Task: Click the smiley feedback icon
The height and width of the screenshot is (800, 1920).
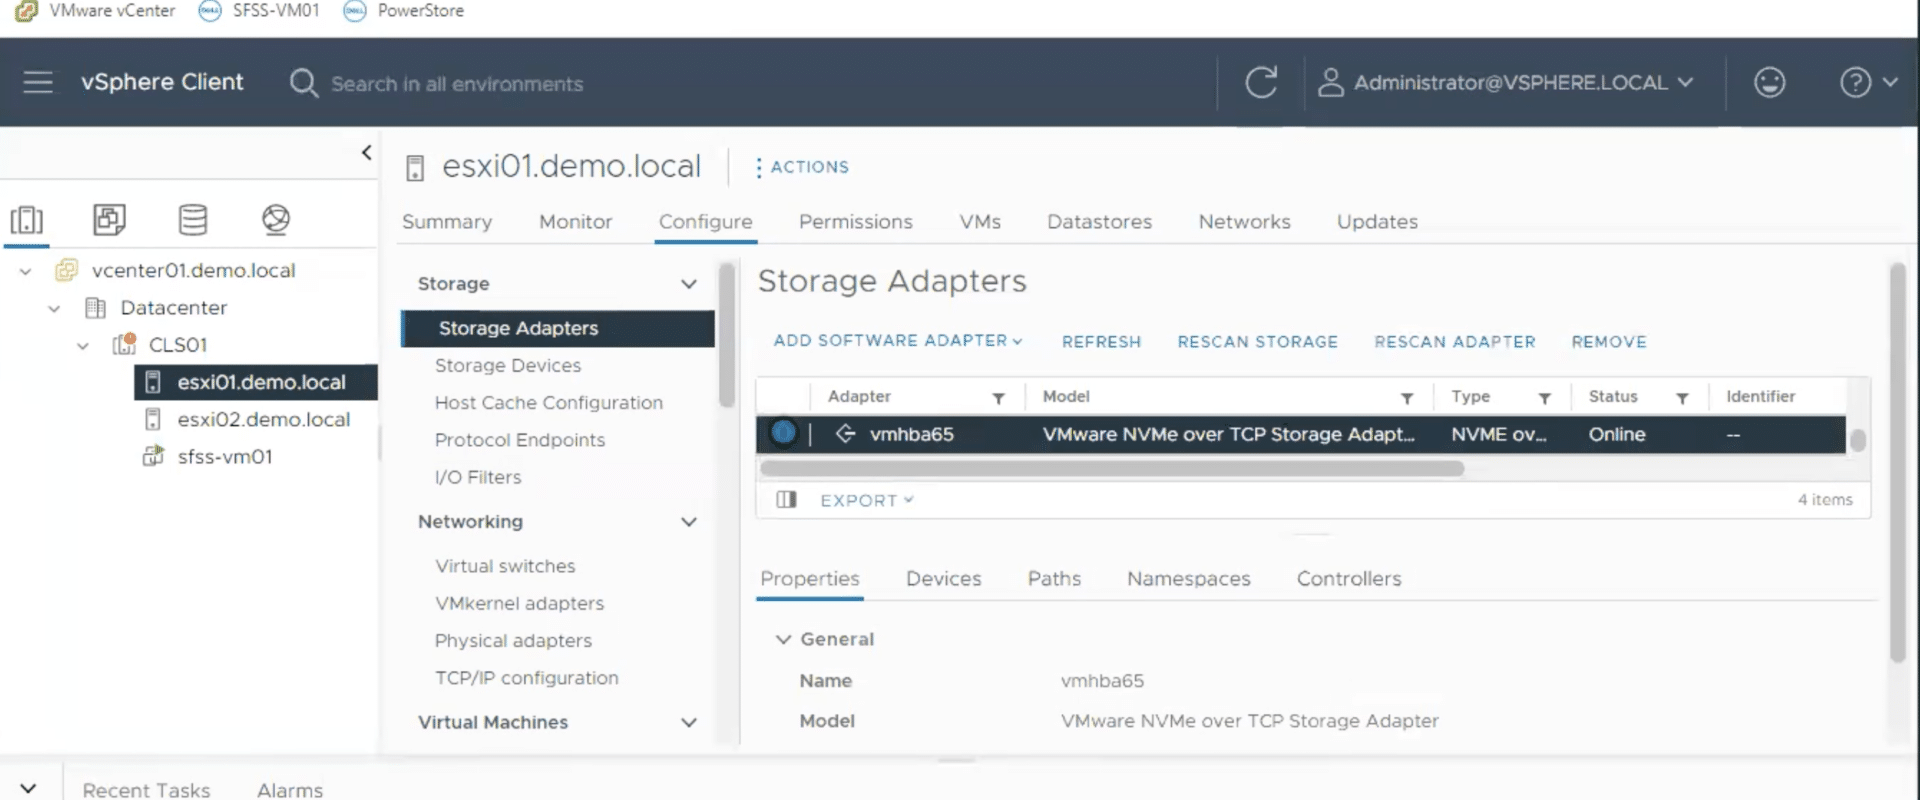Action: pos(1769,82)
